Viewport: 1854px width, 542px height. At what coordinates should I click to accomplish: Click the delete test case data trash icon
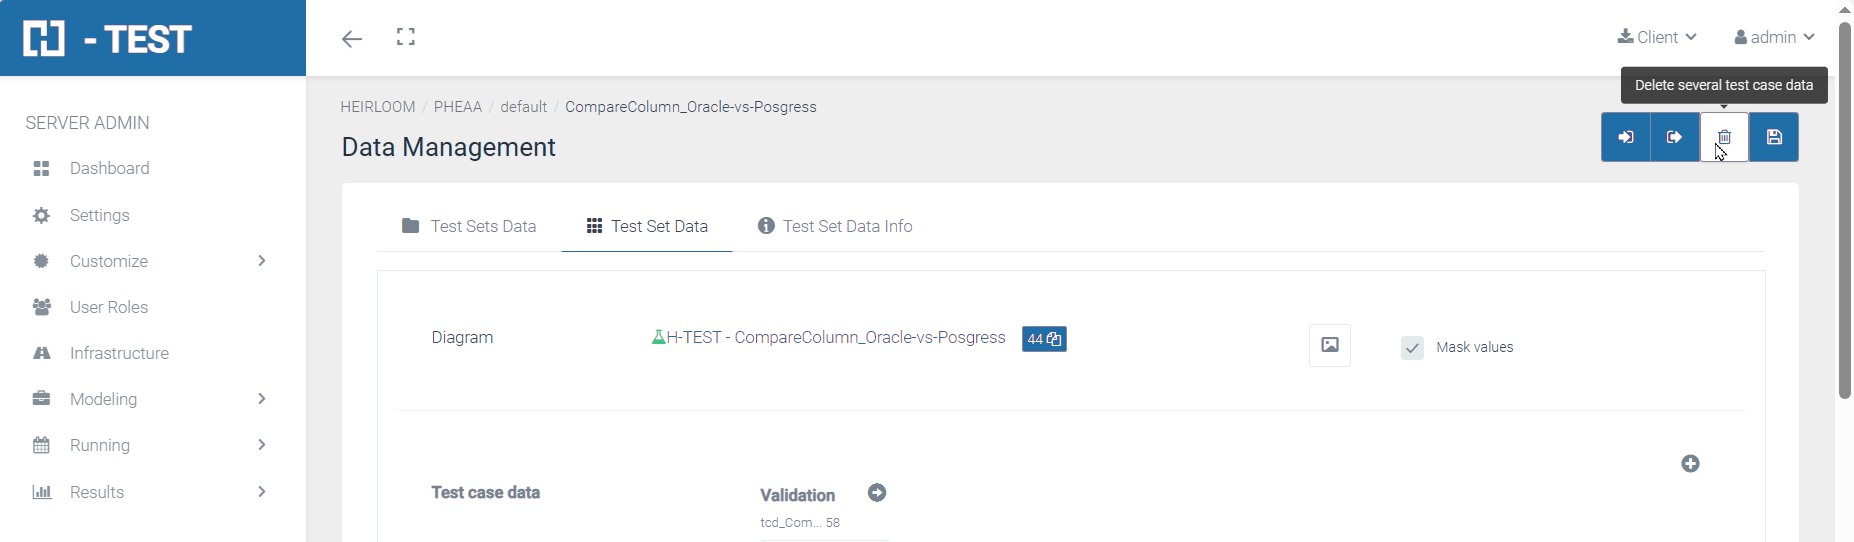(x=1724, y=138)
